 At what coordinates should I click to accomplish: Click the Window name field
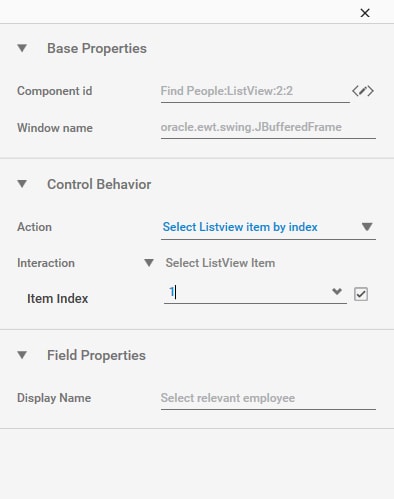pos(268,127)
